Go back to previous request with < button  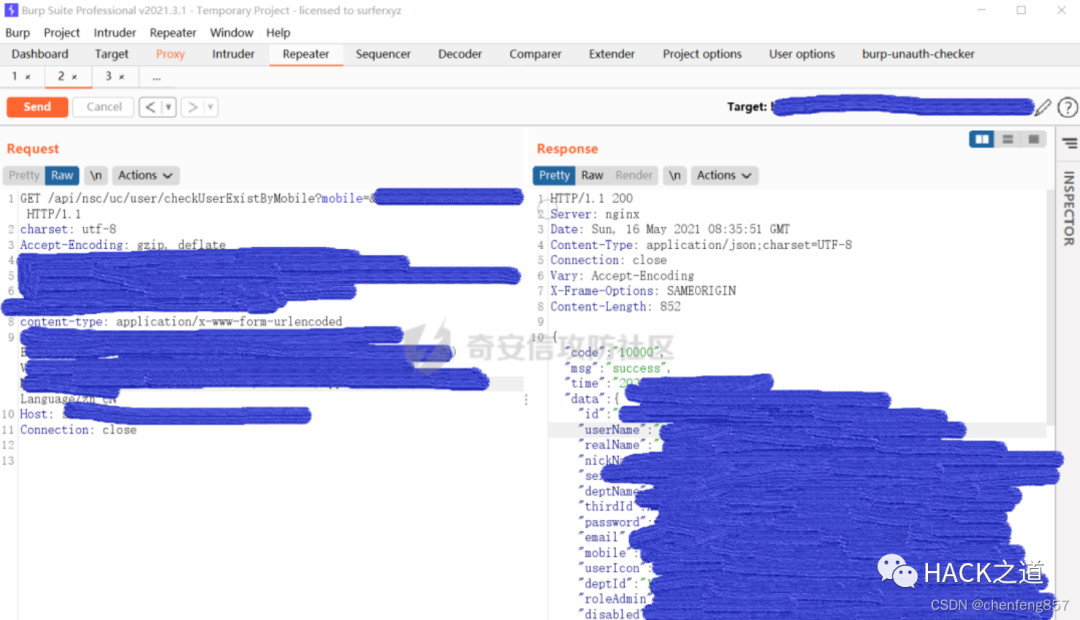coord(150,107)
